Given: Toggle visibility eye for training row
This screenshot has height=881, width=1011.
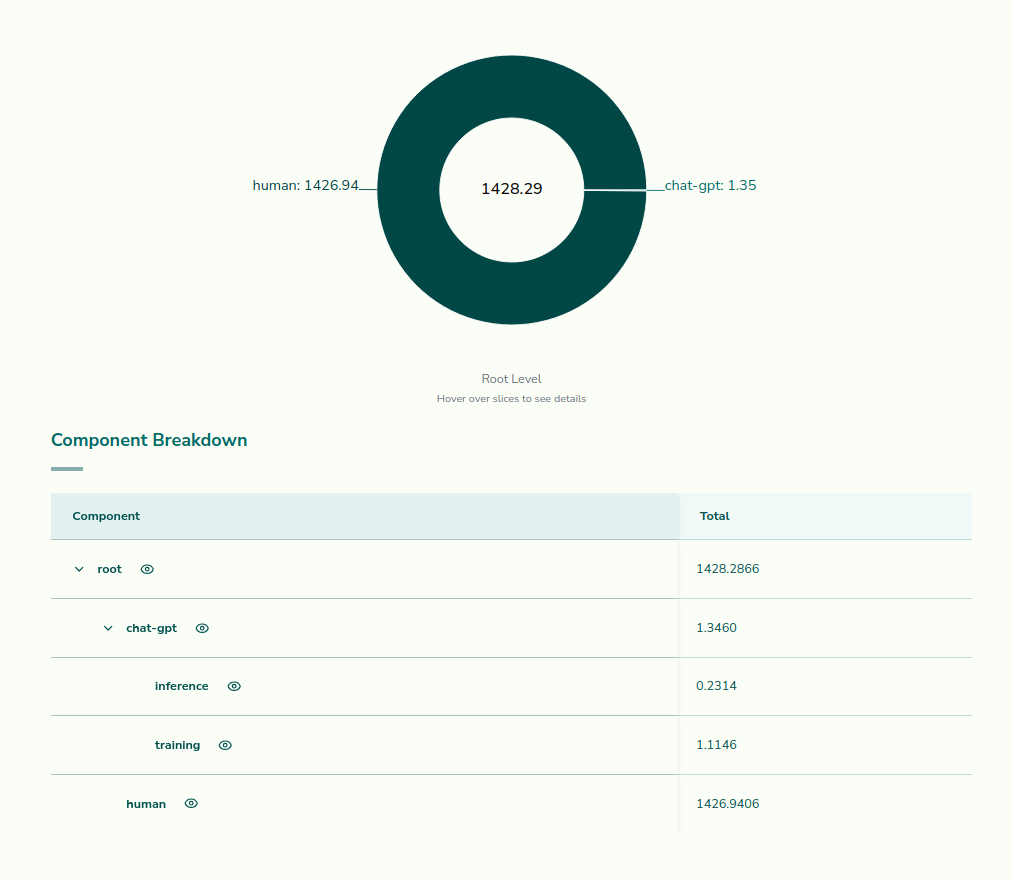Looking at the screenshot, I should pyautogui.click(x=225, y=746).
